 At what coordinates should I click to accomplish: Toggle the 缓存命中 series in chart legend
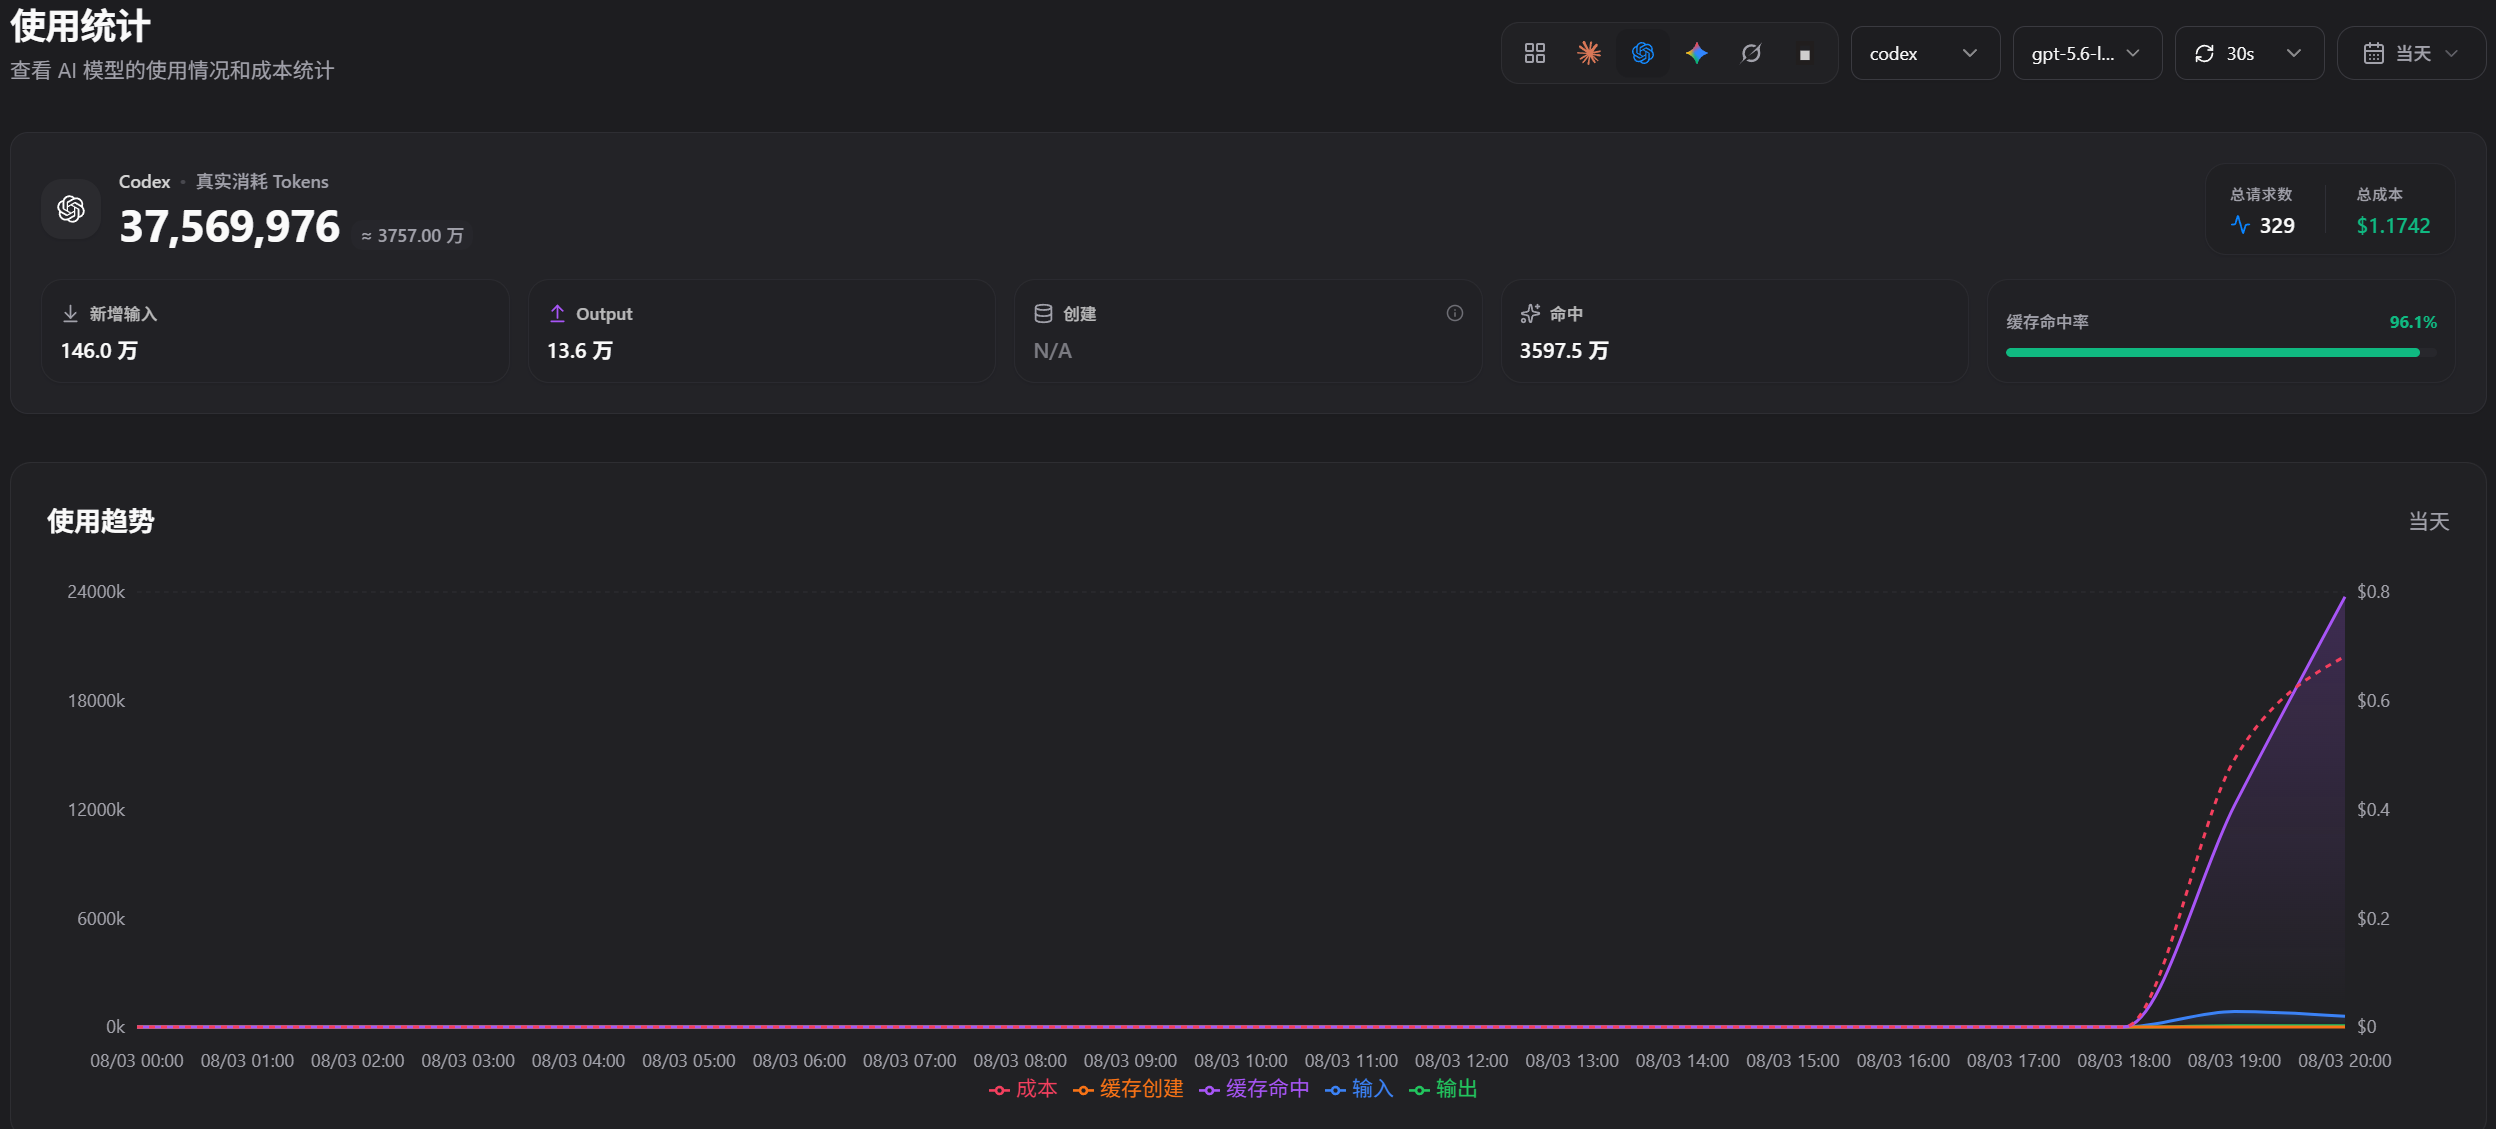point(1254,1089)
